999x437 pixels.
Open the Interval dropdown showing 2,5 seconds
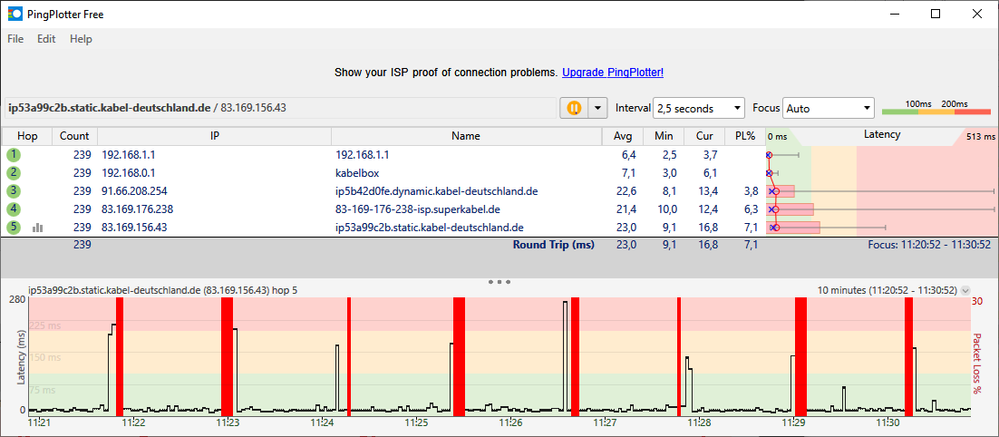click(699, 108)
